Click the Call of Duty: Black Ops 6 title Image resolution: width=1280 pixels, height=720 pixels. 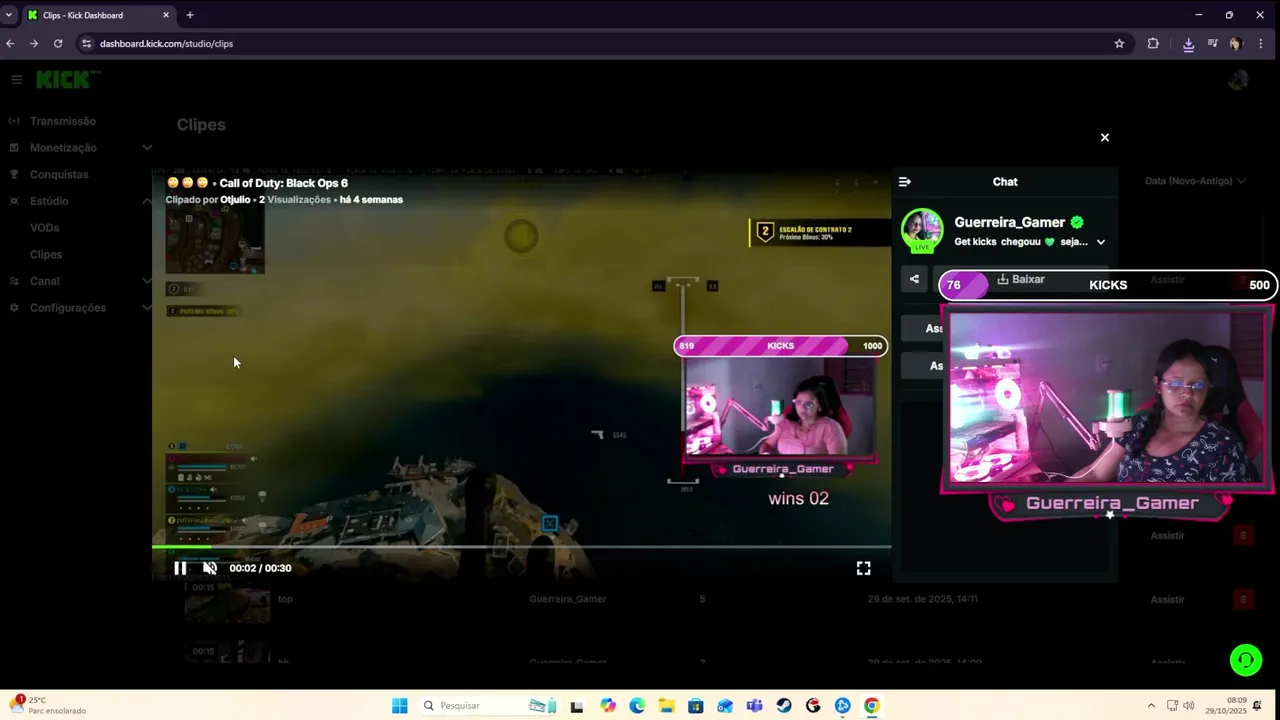click(284, 183)
